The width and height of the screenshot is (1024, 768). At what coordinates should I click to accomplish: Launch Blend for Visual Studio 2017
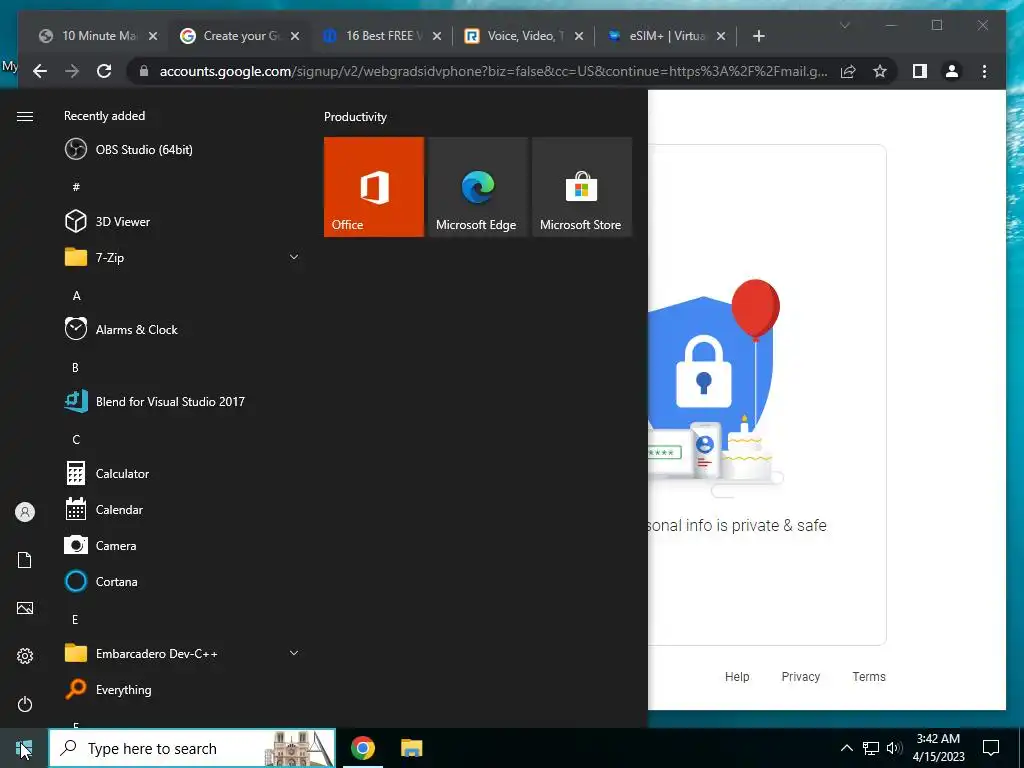[182, 401]
